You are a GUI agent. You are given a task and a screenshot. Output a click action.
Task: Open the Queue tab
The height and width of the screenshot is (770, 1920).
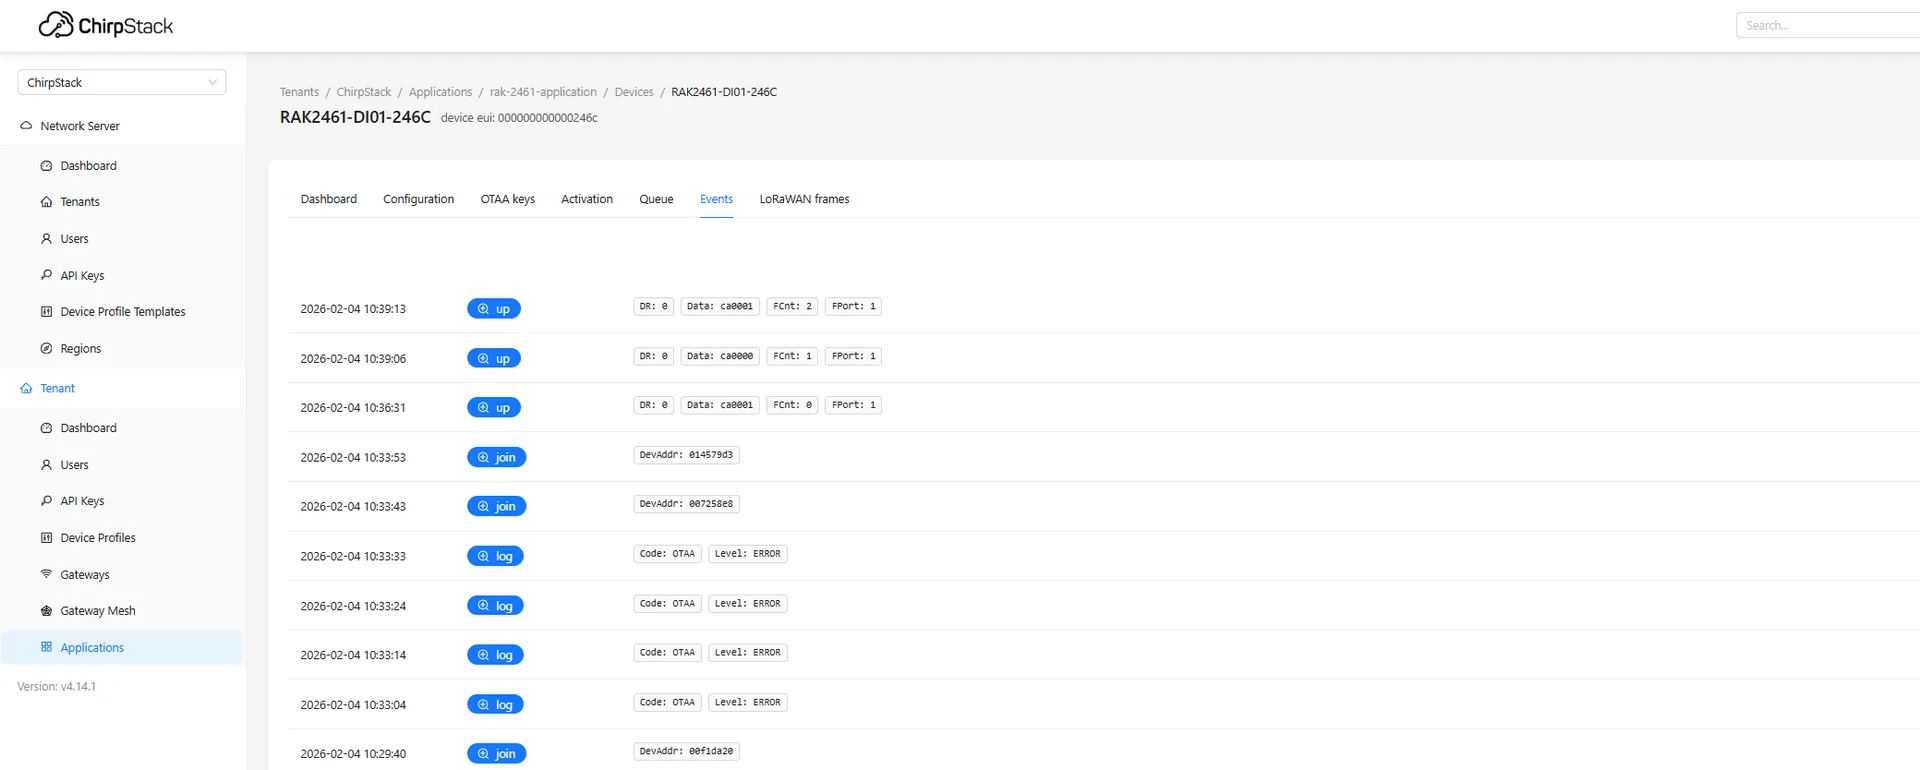(x=656, y=199)
